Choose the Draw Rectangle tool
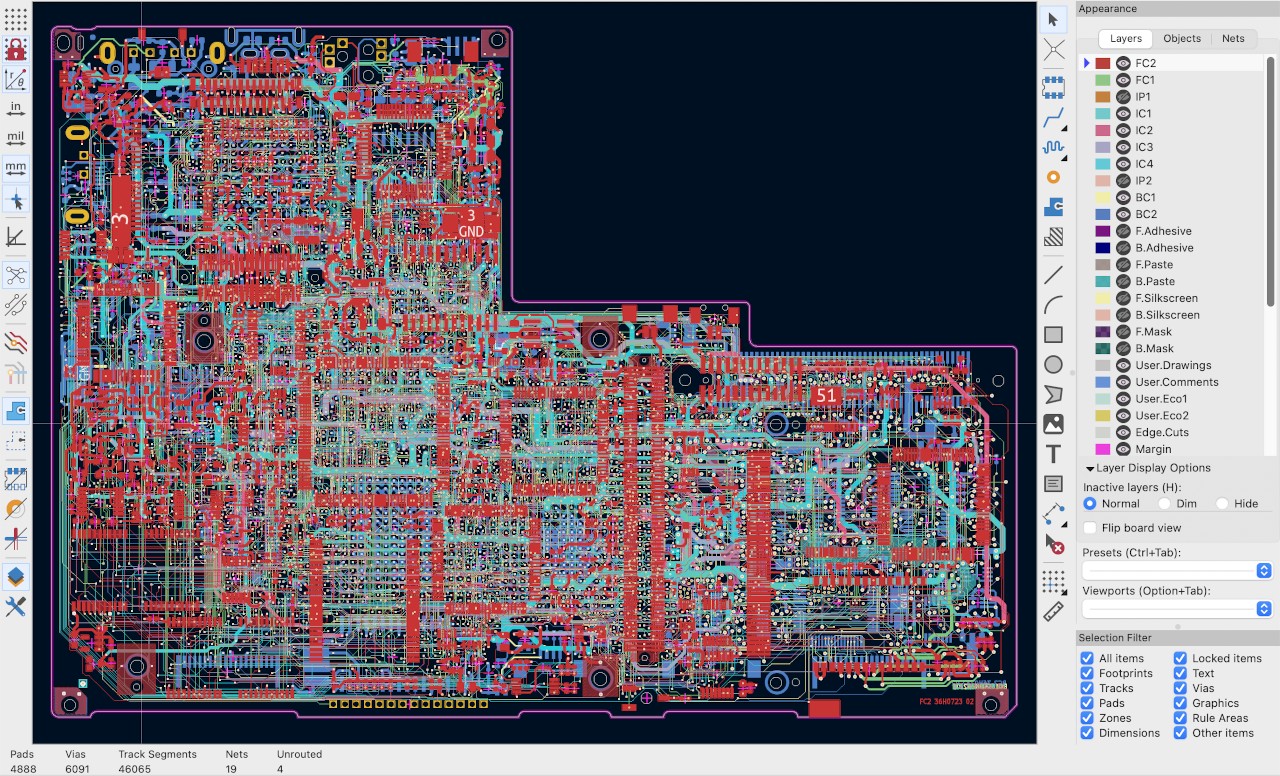1280x776 pixels. click(x=1053, y=335)
